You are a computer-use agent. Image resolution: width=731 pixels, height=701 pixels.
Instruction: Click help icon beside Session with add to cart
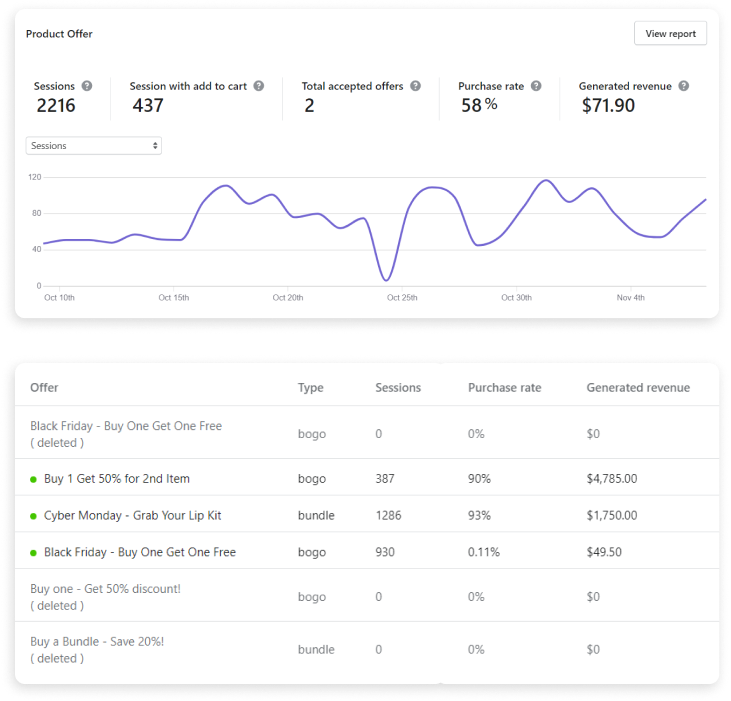(x=259, y=86)
